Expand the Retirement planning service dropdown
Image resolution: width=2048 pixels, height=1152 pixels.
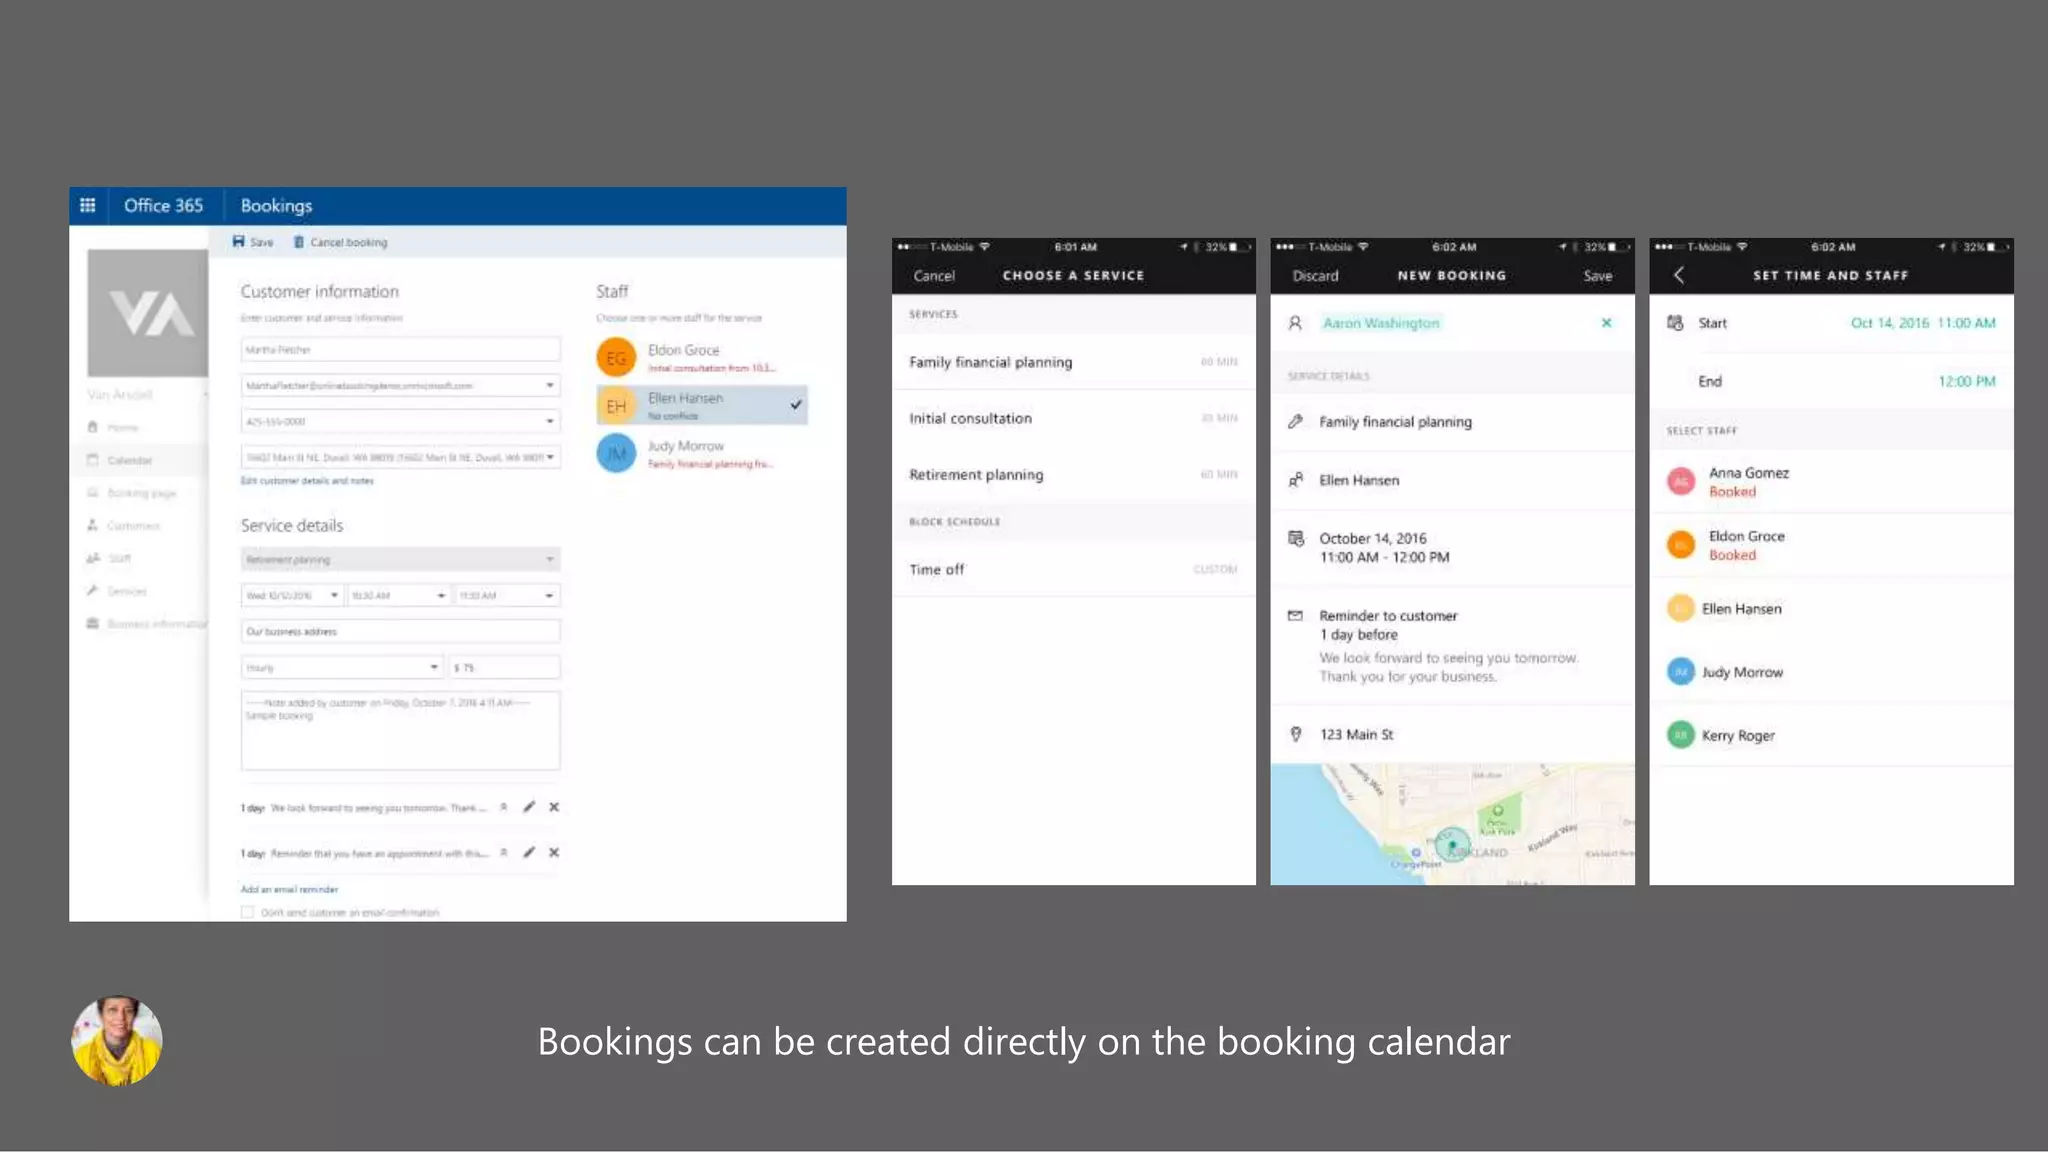tap(550, 559)
